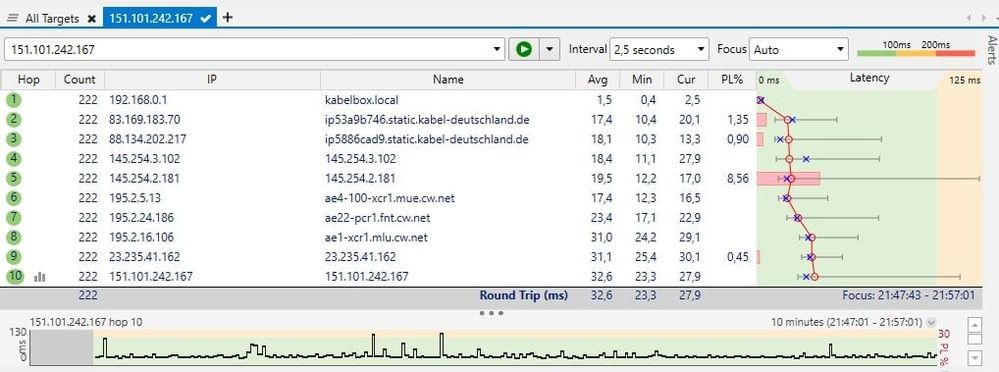Click packet loss value 8,56
Viewport: 999px width, 372px height.
[737, 178]
